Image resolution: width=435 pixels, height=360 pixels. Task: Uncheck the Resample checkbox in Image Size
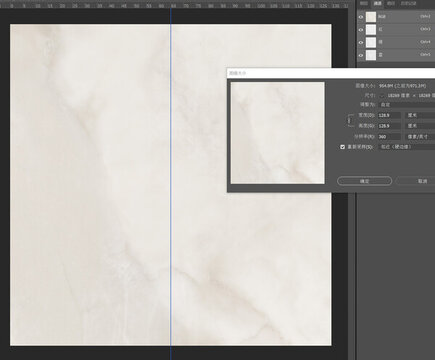pos(342,147)
